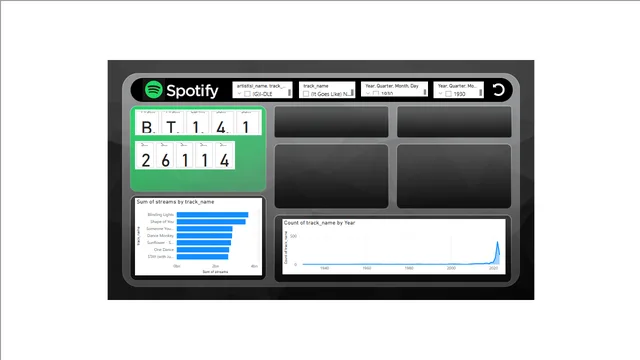Click the line chart peak near 2020
640x360 pixels.
click(498, 242)
